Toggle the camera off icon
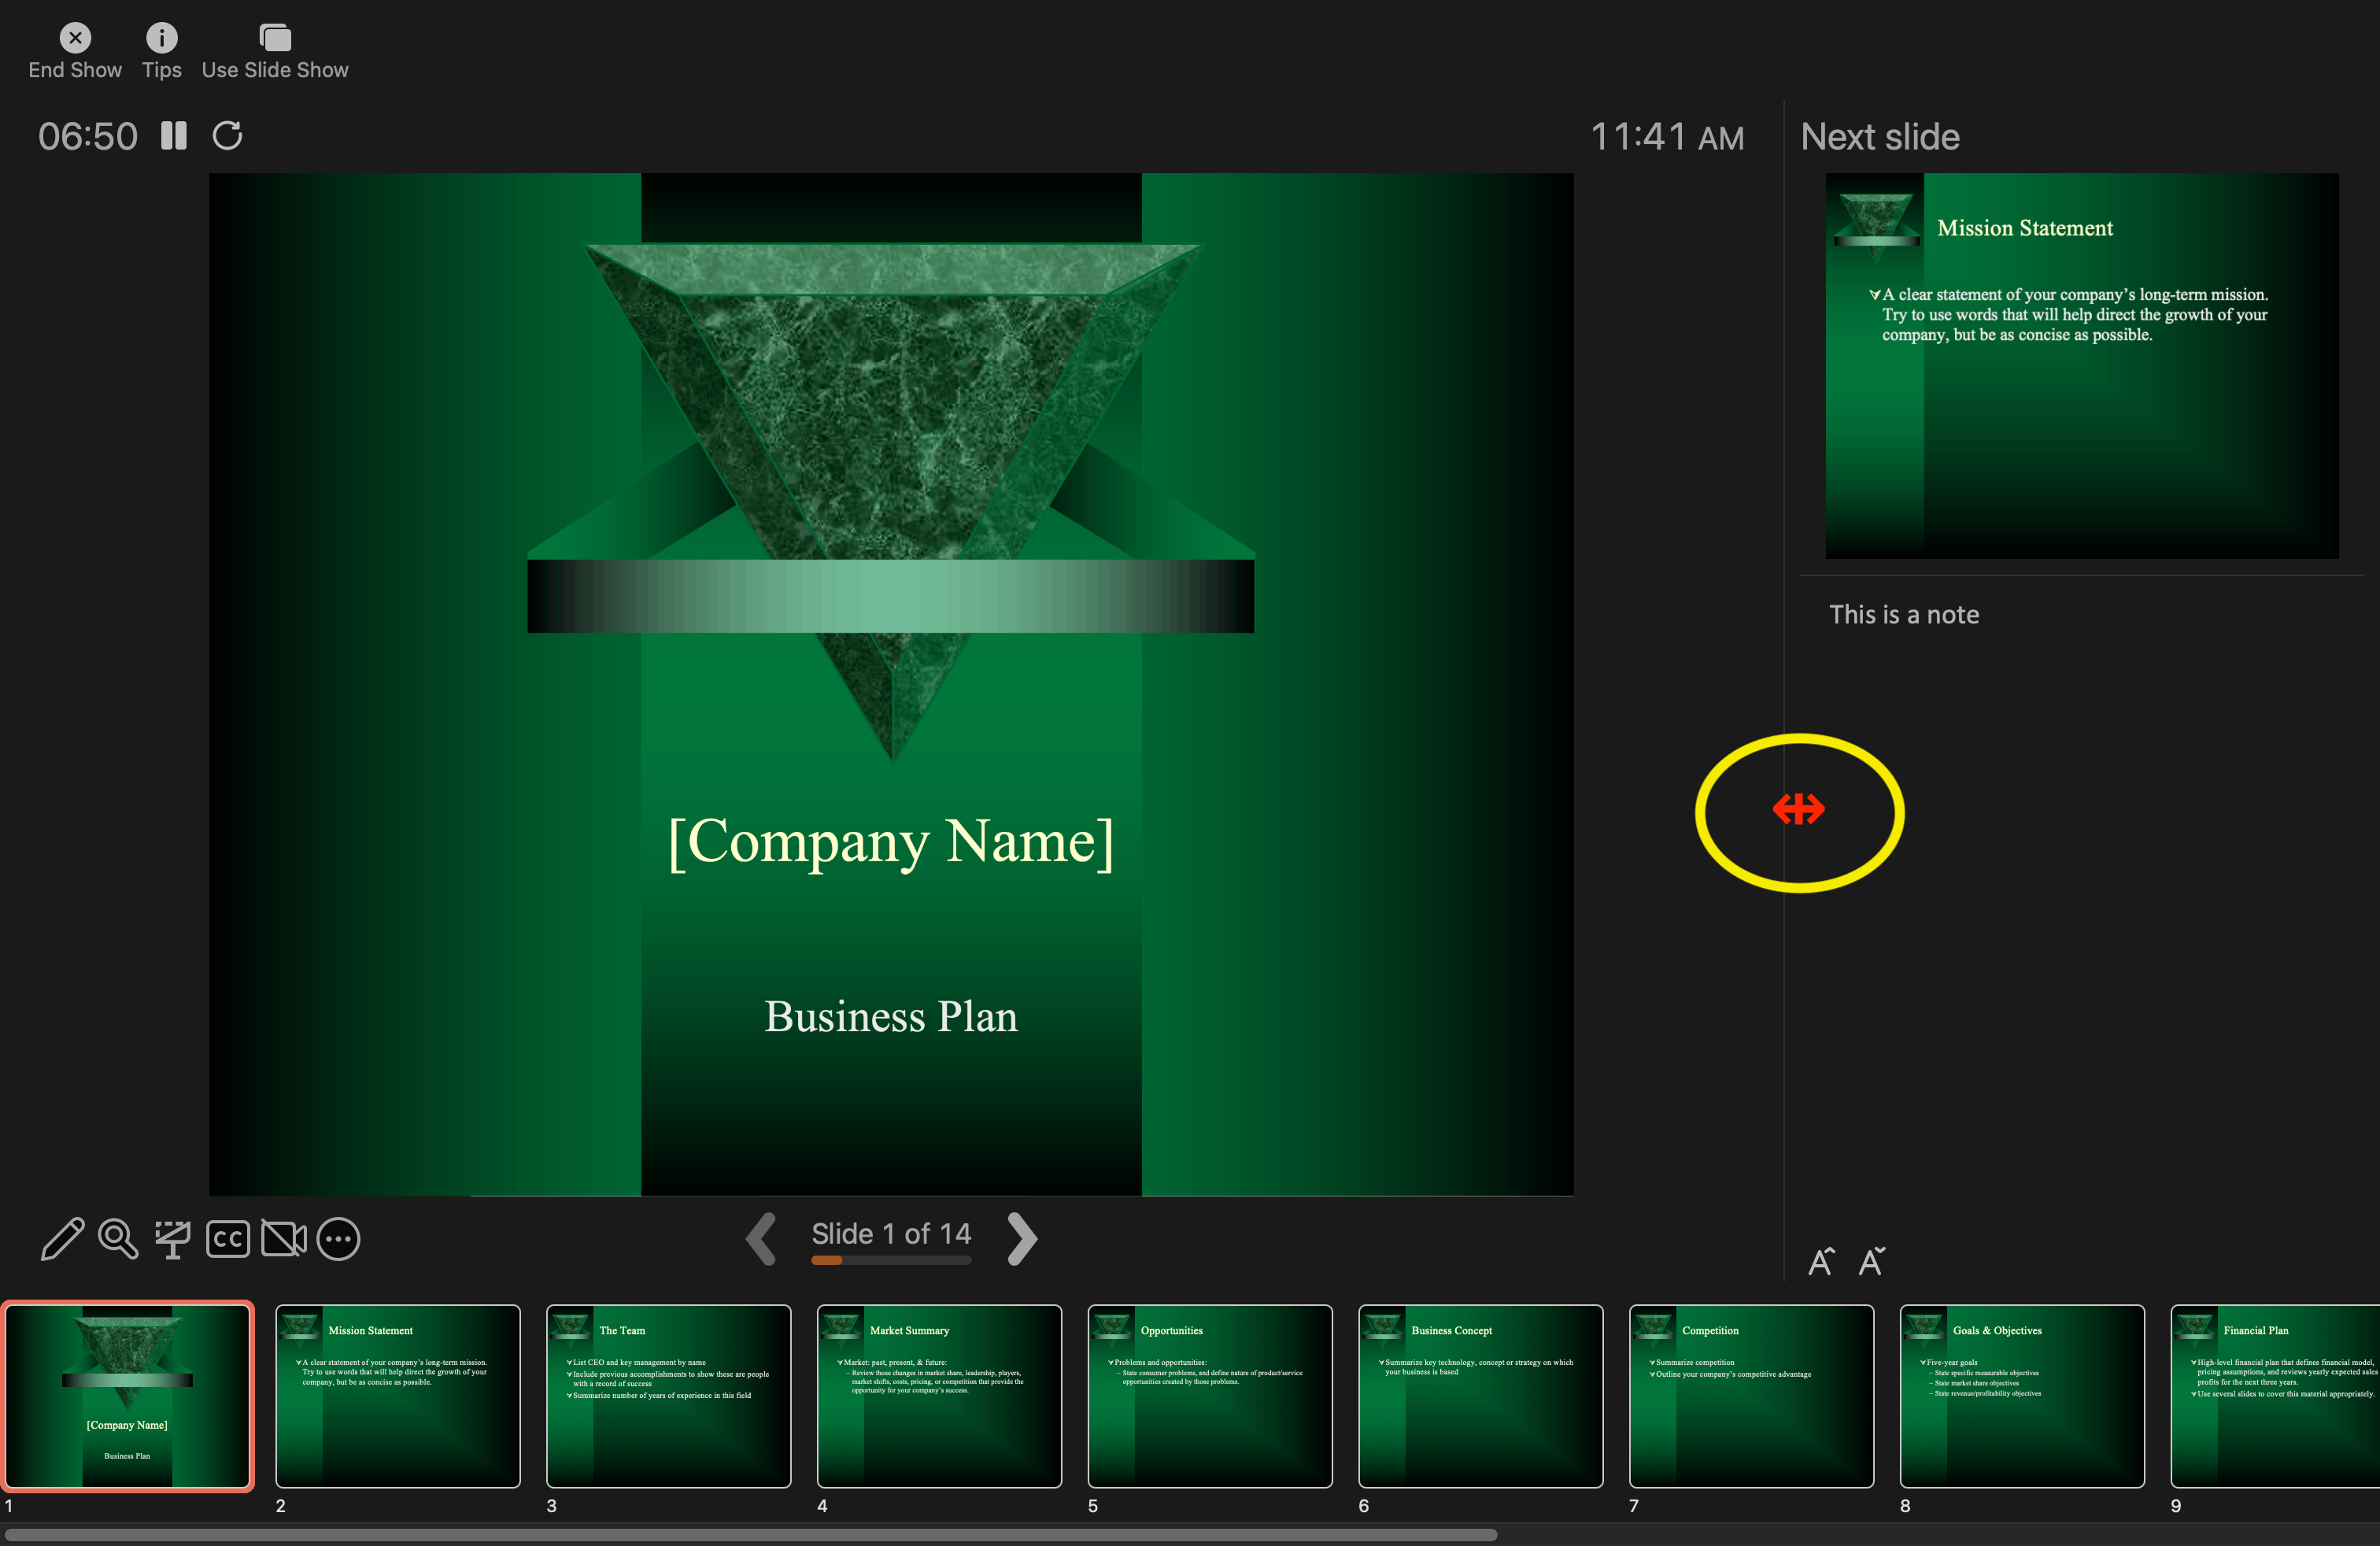Image resolution: width=2380 pixels, height=1546 pixels. [x=284, y=1239]
